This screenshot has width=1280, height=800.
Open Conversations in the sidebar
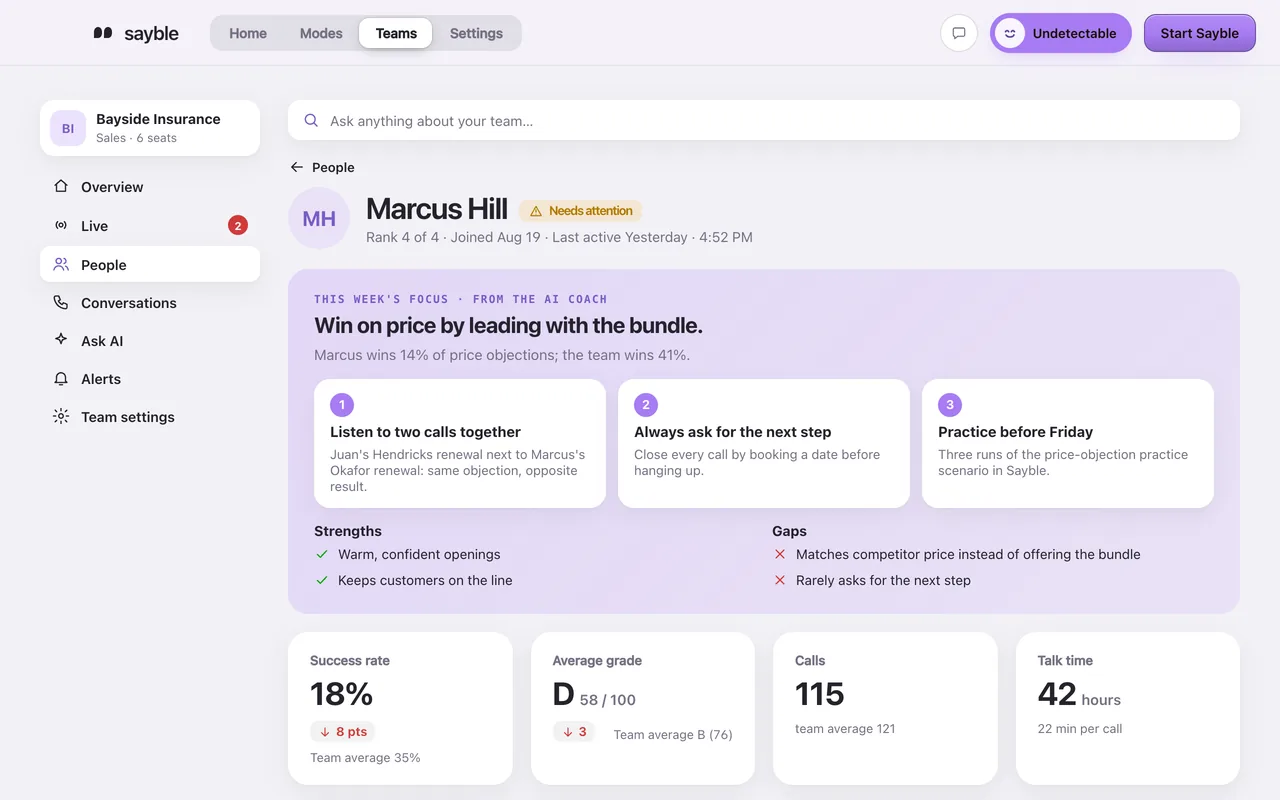pos(150,303)
